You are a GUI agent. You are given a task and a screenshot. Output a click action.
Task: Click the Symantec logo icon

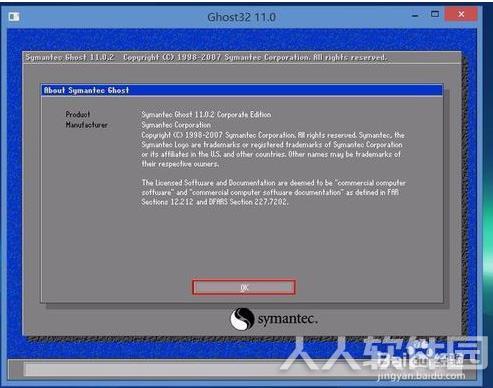242,319
